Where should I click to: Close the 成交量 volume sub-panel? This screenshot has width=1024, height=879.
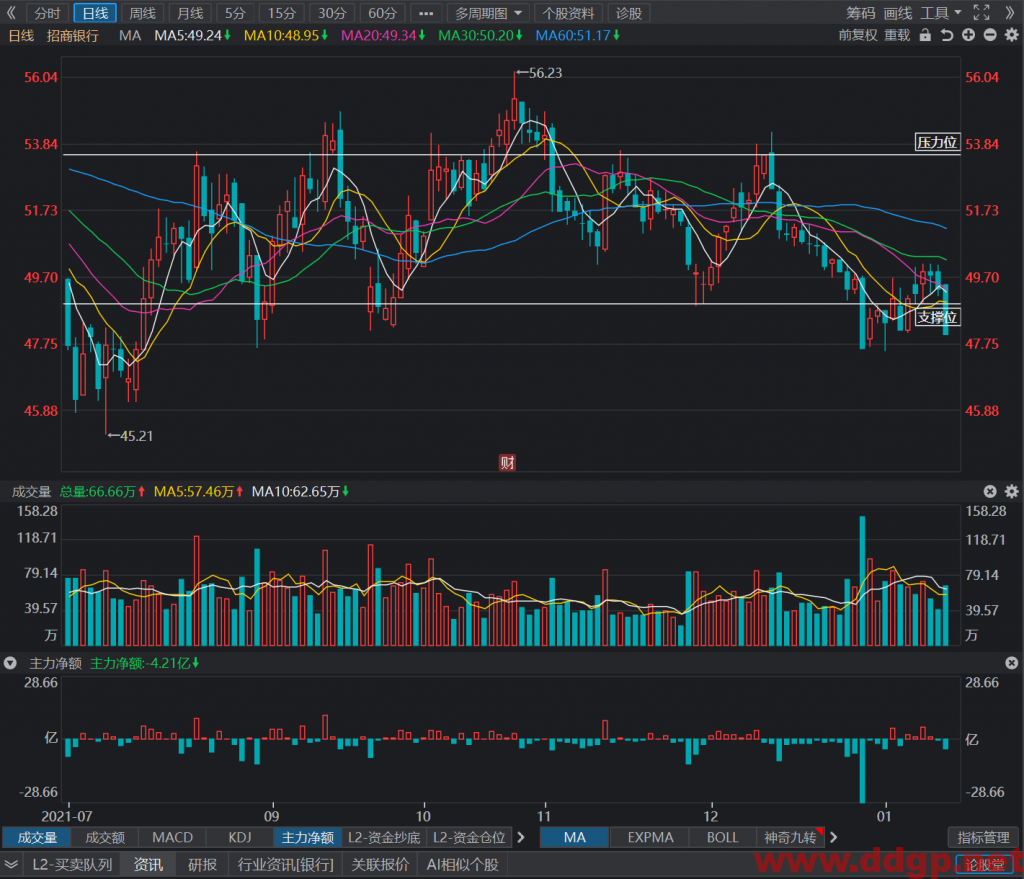point(990,491)
